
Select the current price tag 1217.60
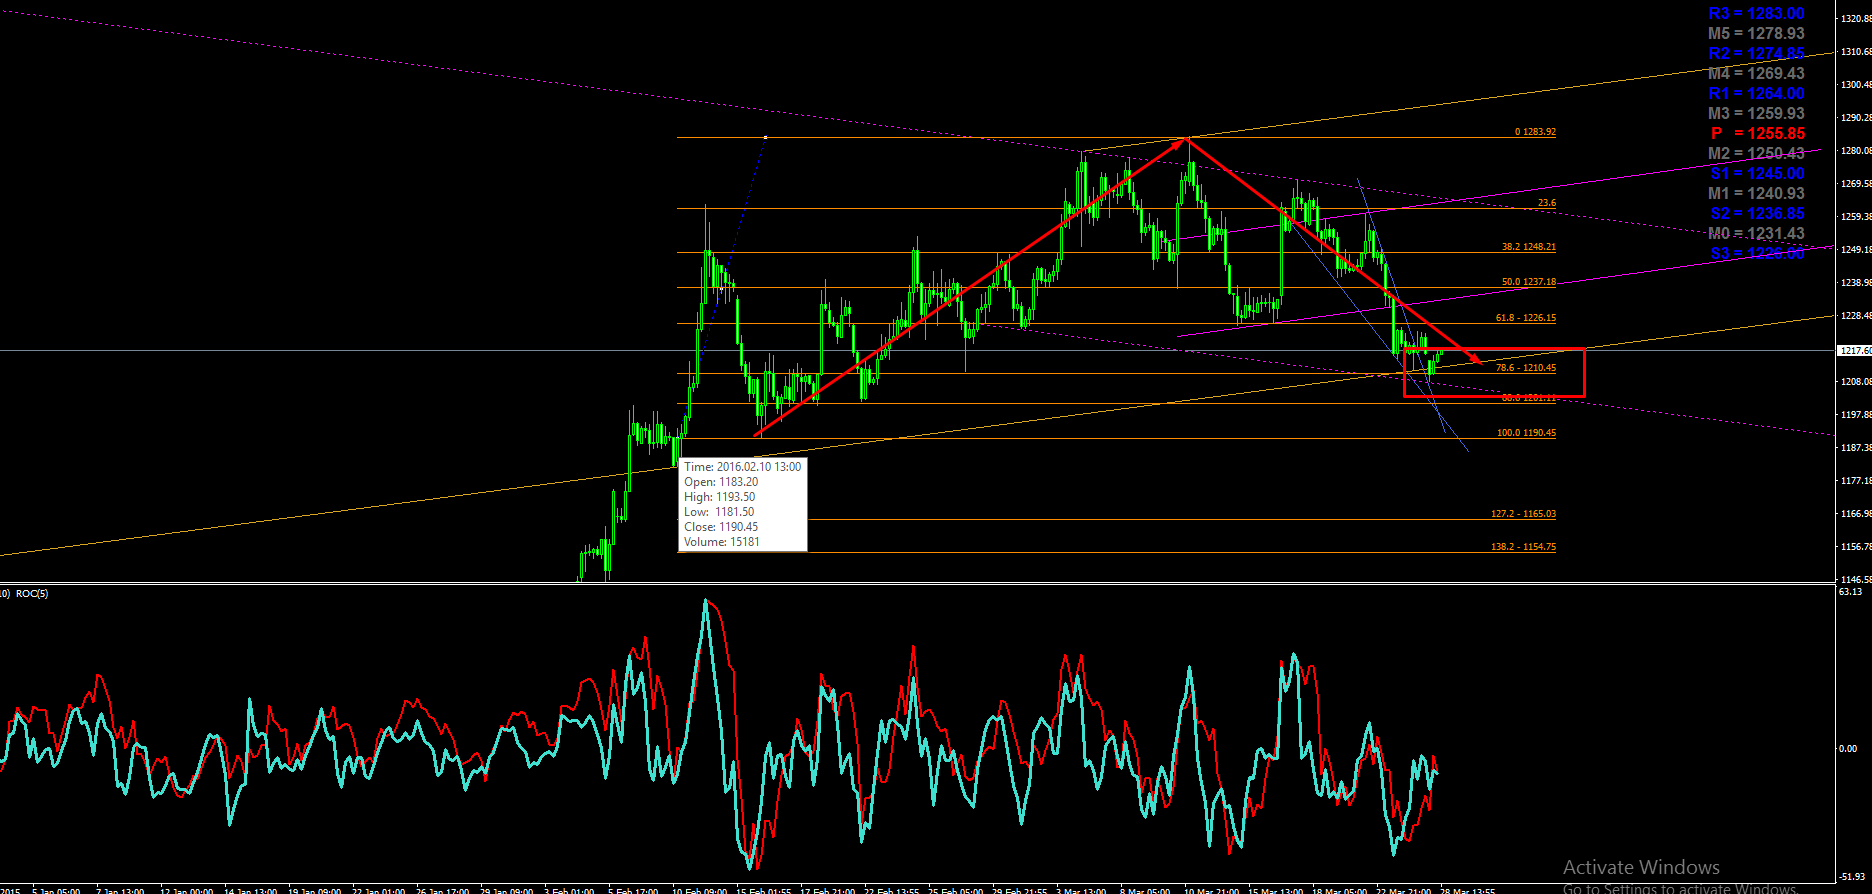[x=1855, y=351]
